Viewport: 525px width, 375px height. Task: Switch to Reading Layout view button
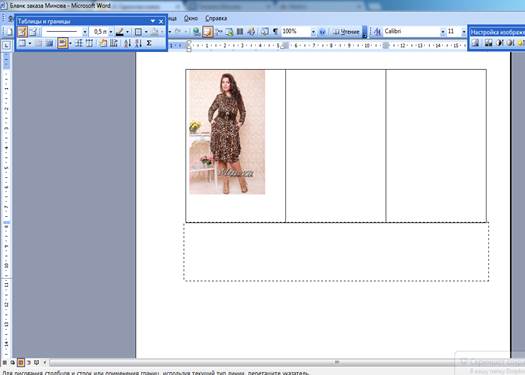pos(36,362)
